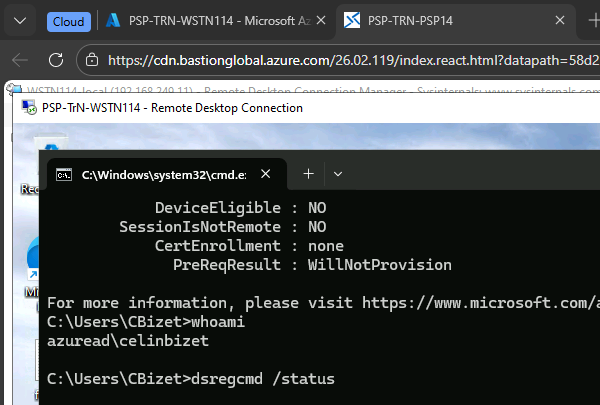Image resolution: width=600 pixels, height=405 pixels.
Task: Click the 'dsregcmd /status' command line
Action: point(191,379)
